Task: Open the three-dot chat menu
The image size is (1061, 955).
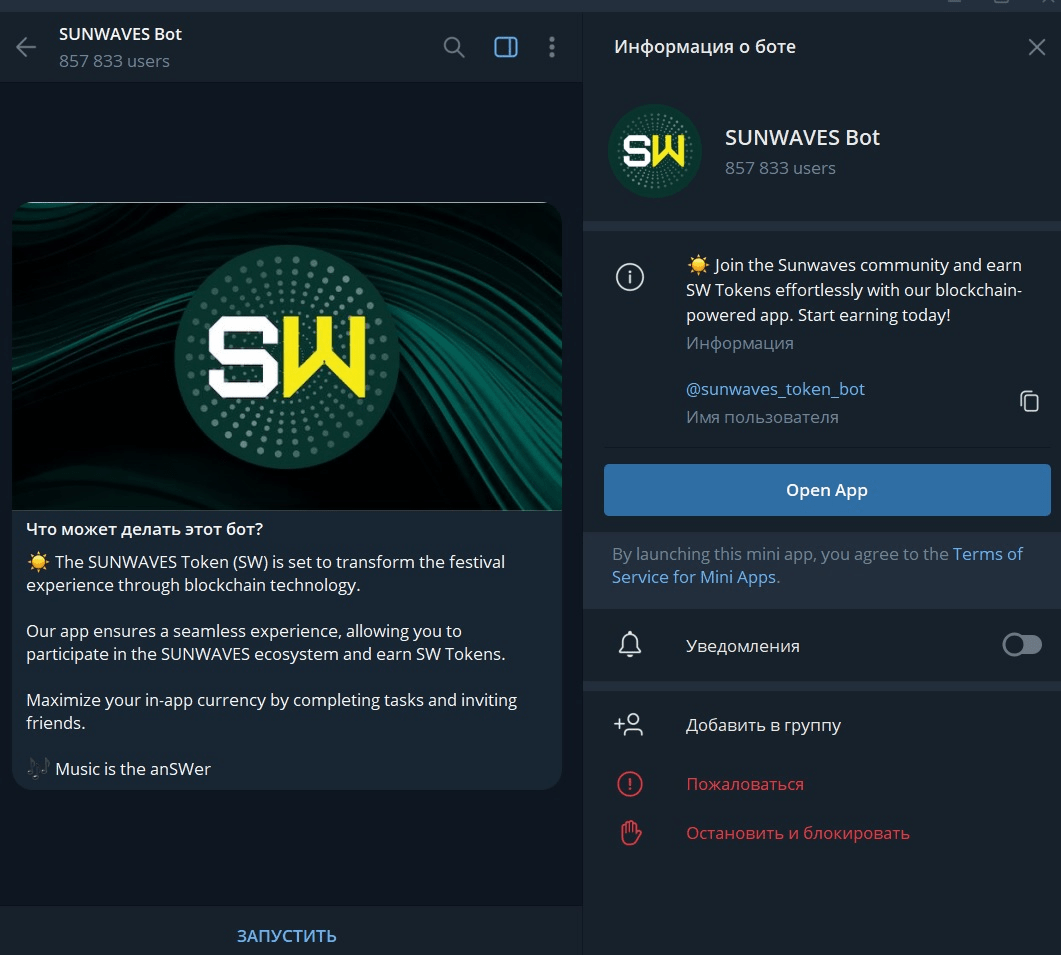Action: coord(551,47)
